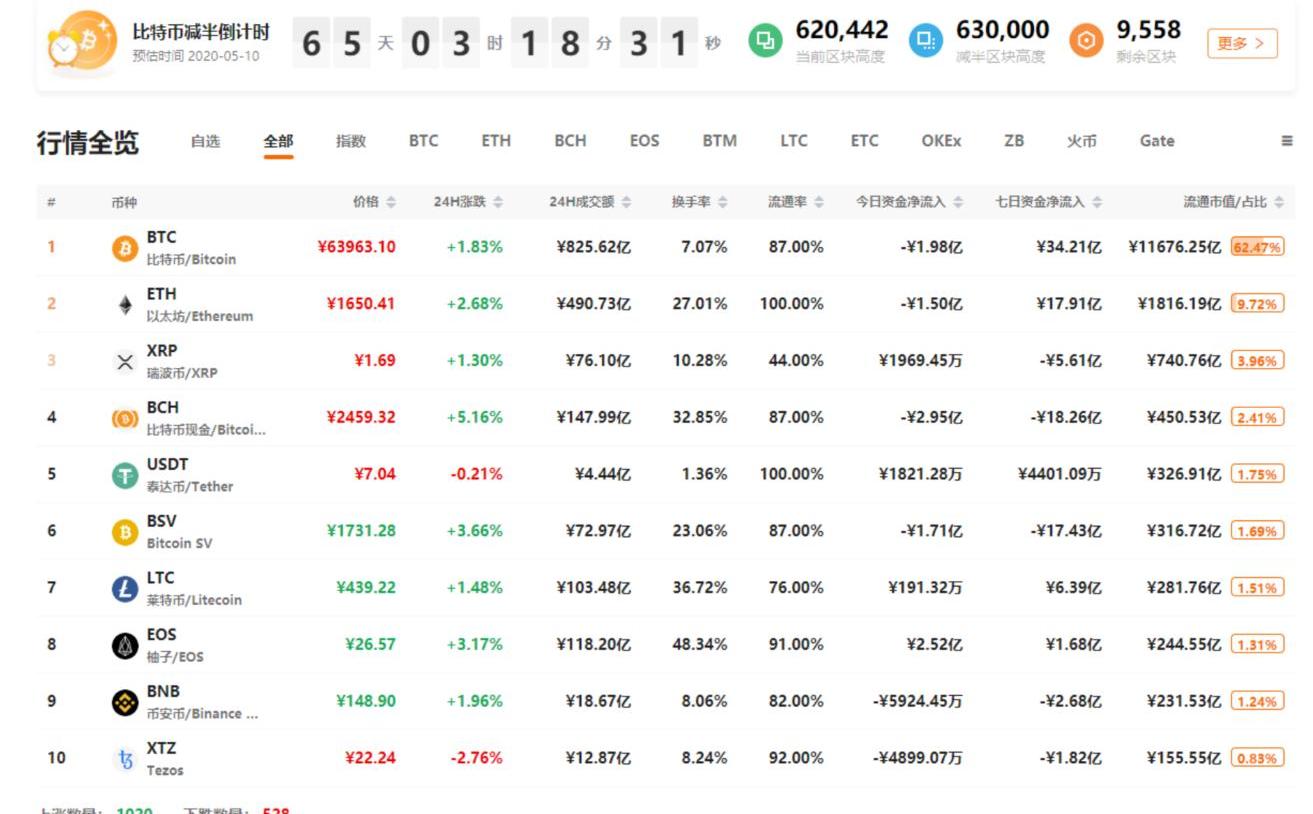1313x814 pixels.
Task: Click the Litecoin LTC coin icon
Action: 124,589
